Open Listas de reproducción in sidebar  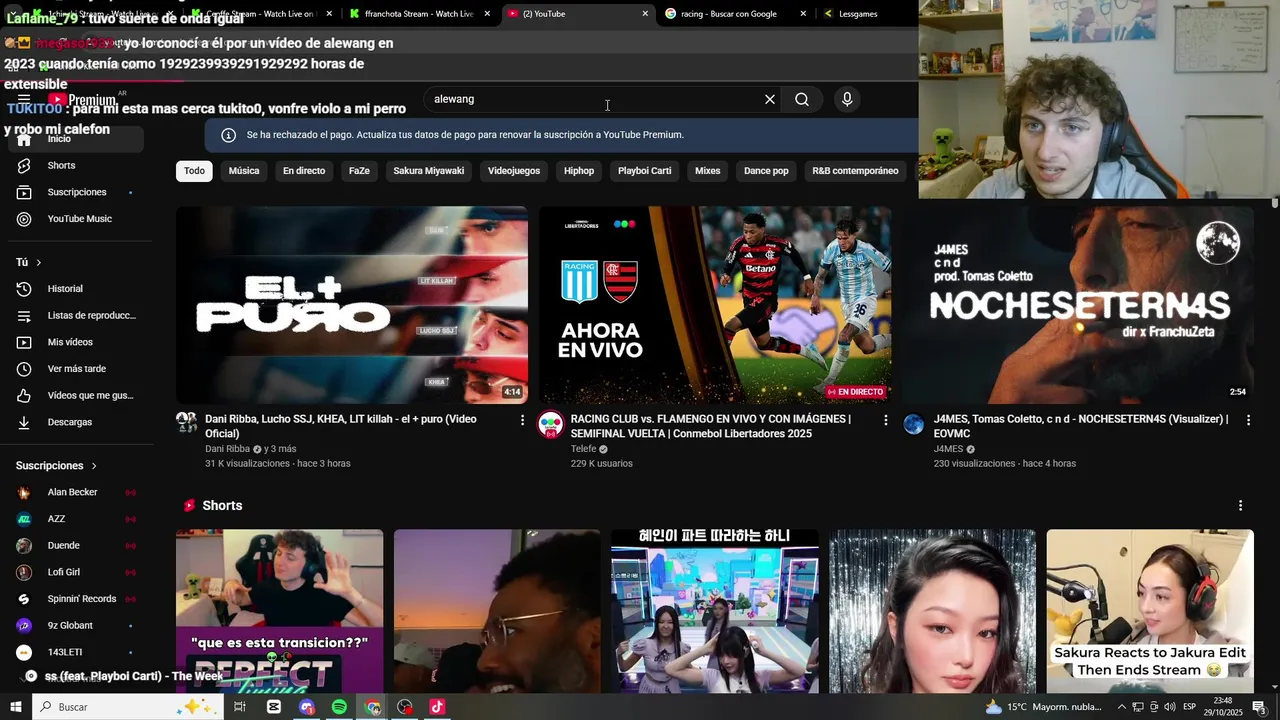point(77,316)
